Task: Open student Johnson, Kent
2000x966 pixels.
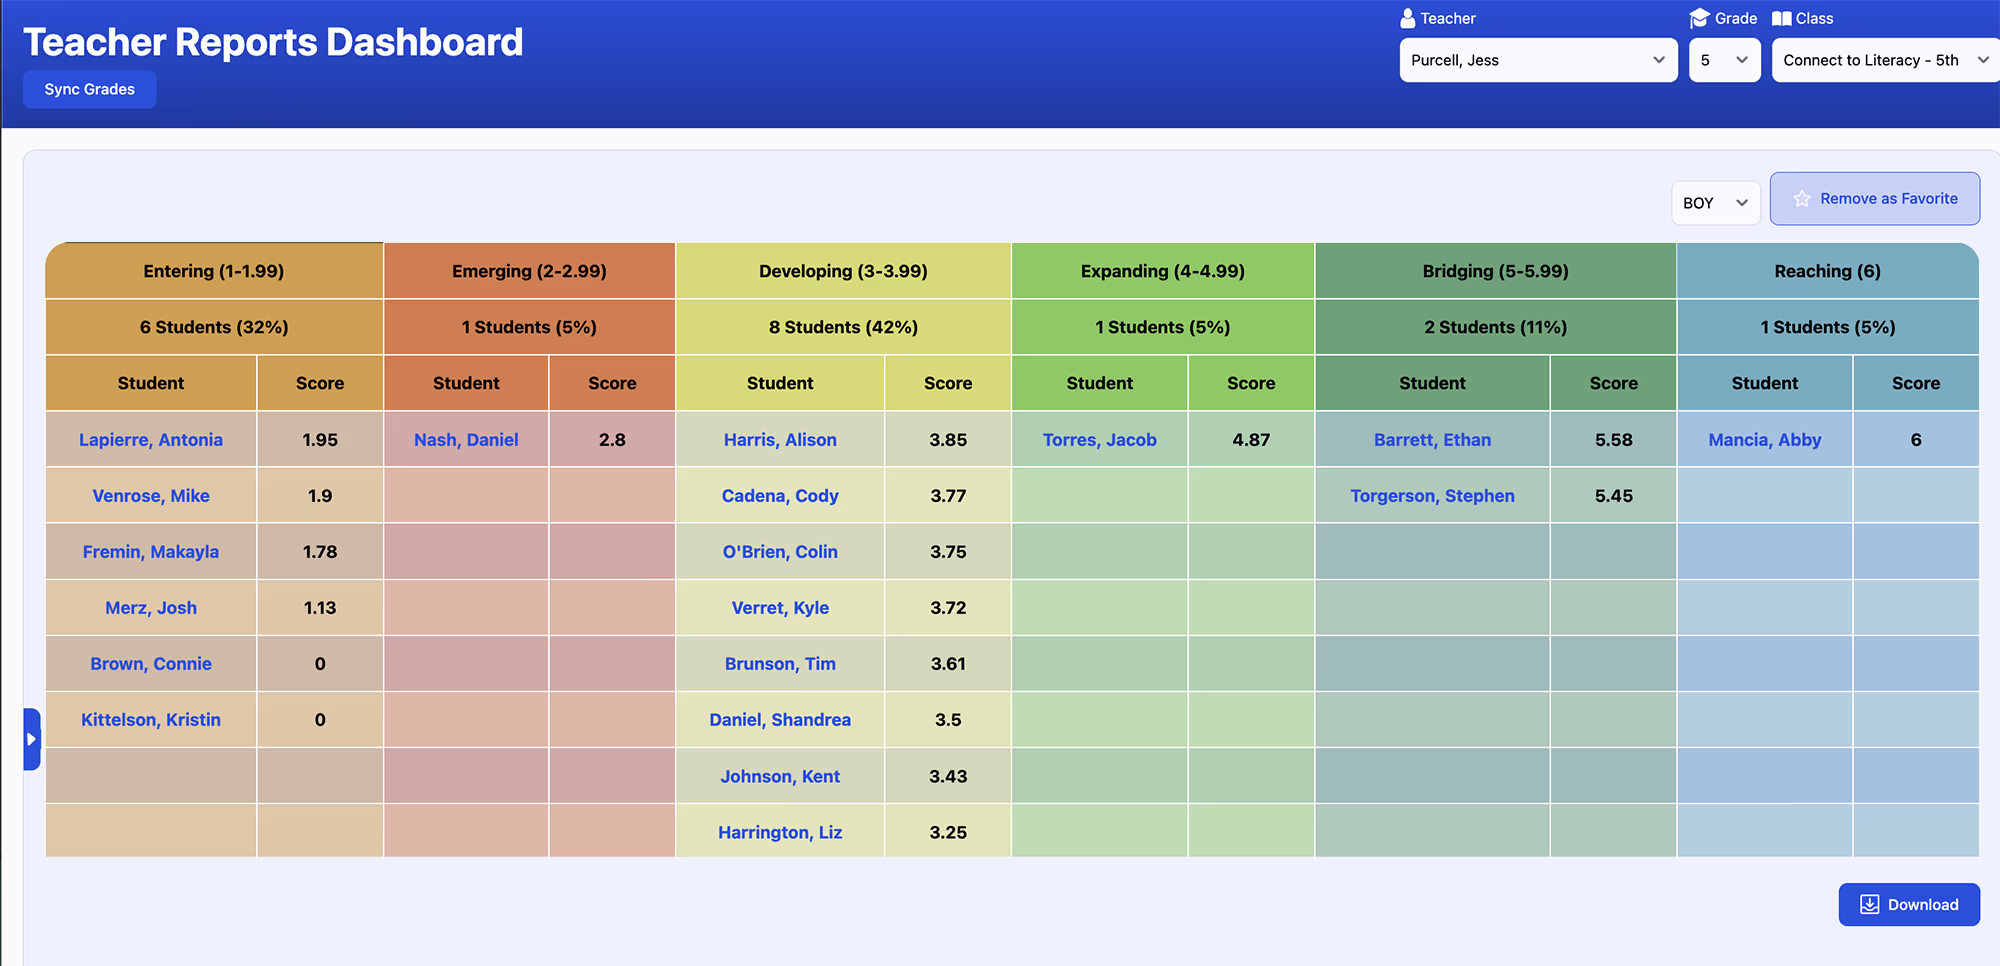Action: click(780, 776)
